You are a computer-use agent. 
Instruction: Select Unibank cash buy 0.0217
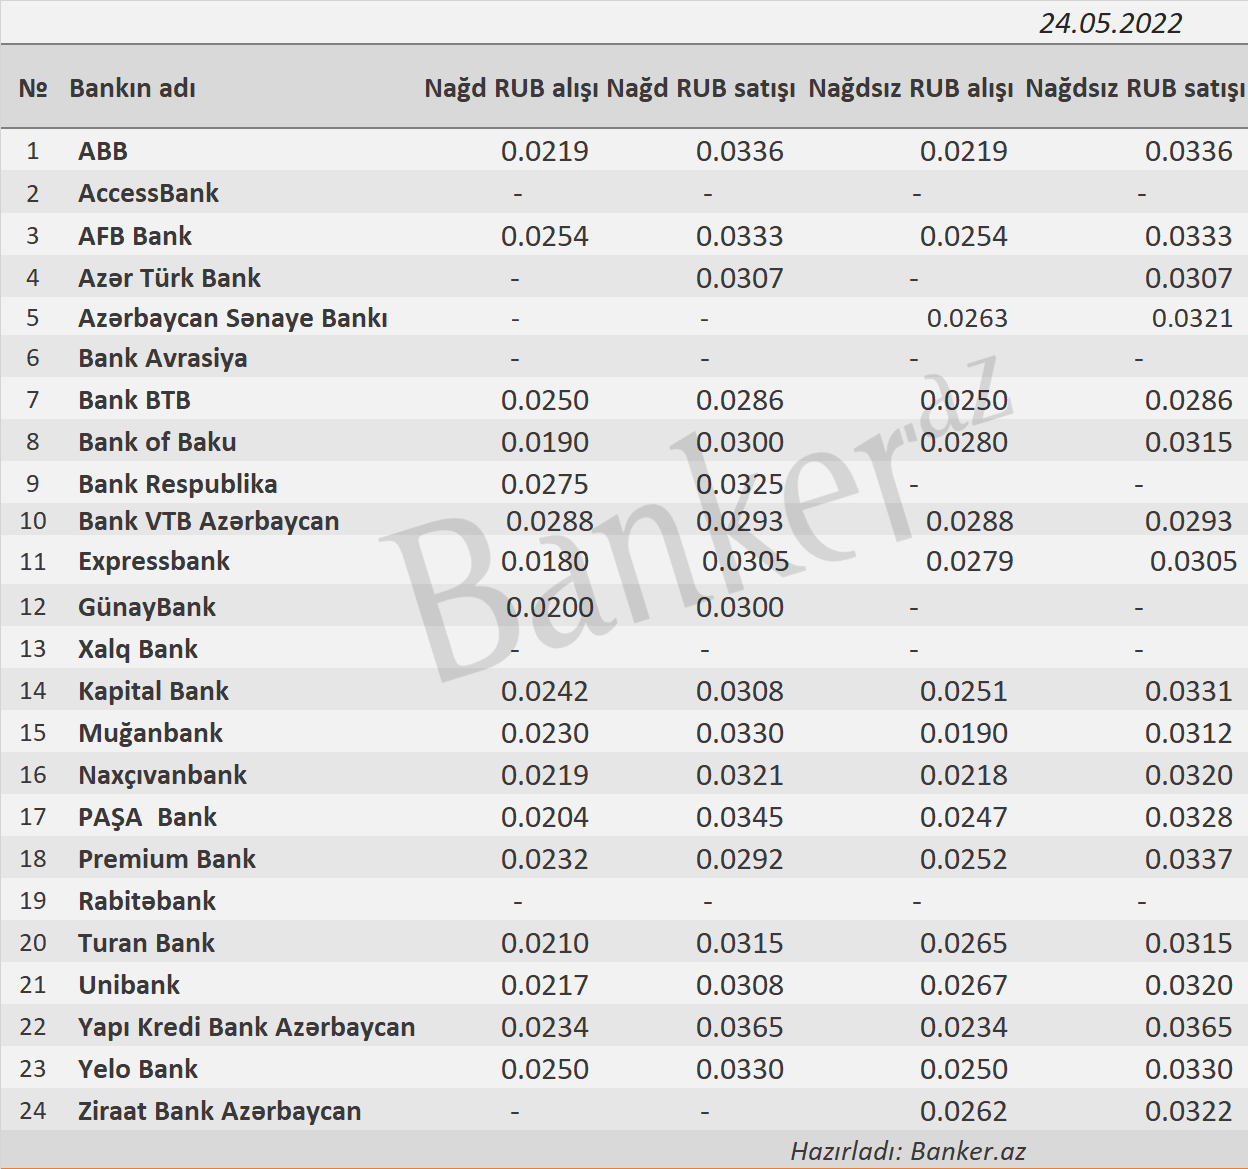(545, 985)
